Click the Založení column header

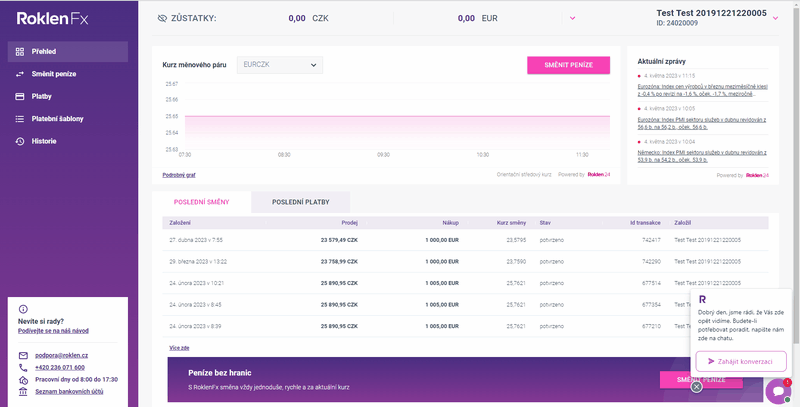pos(180,223)
